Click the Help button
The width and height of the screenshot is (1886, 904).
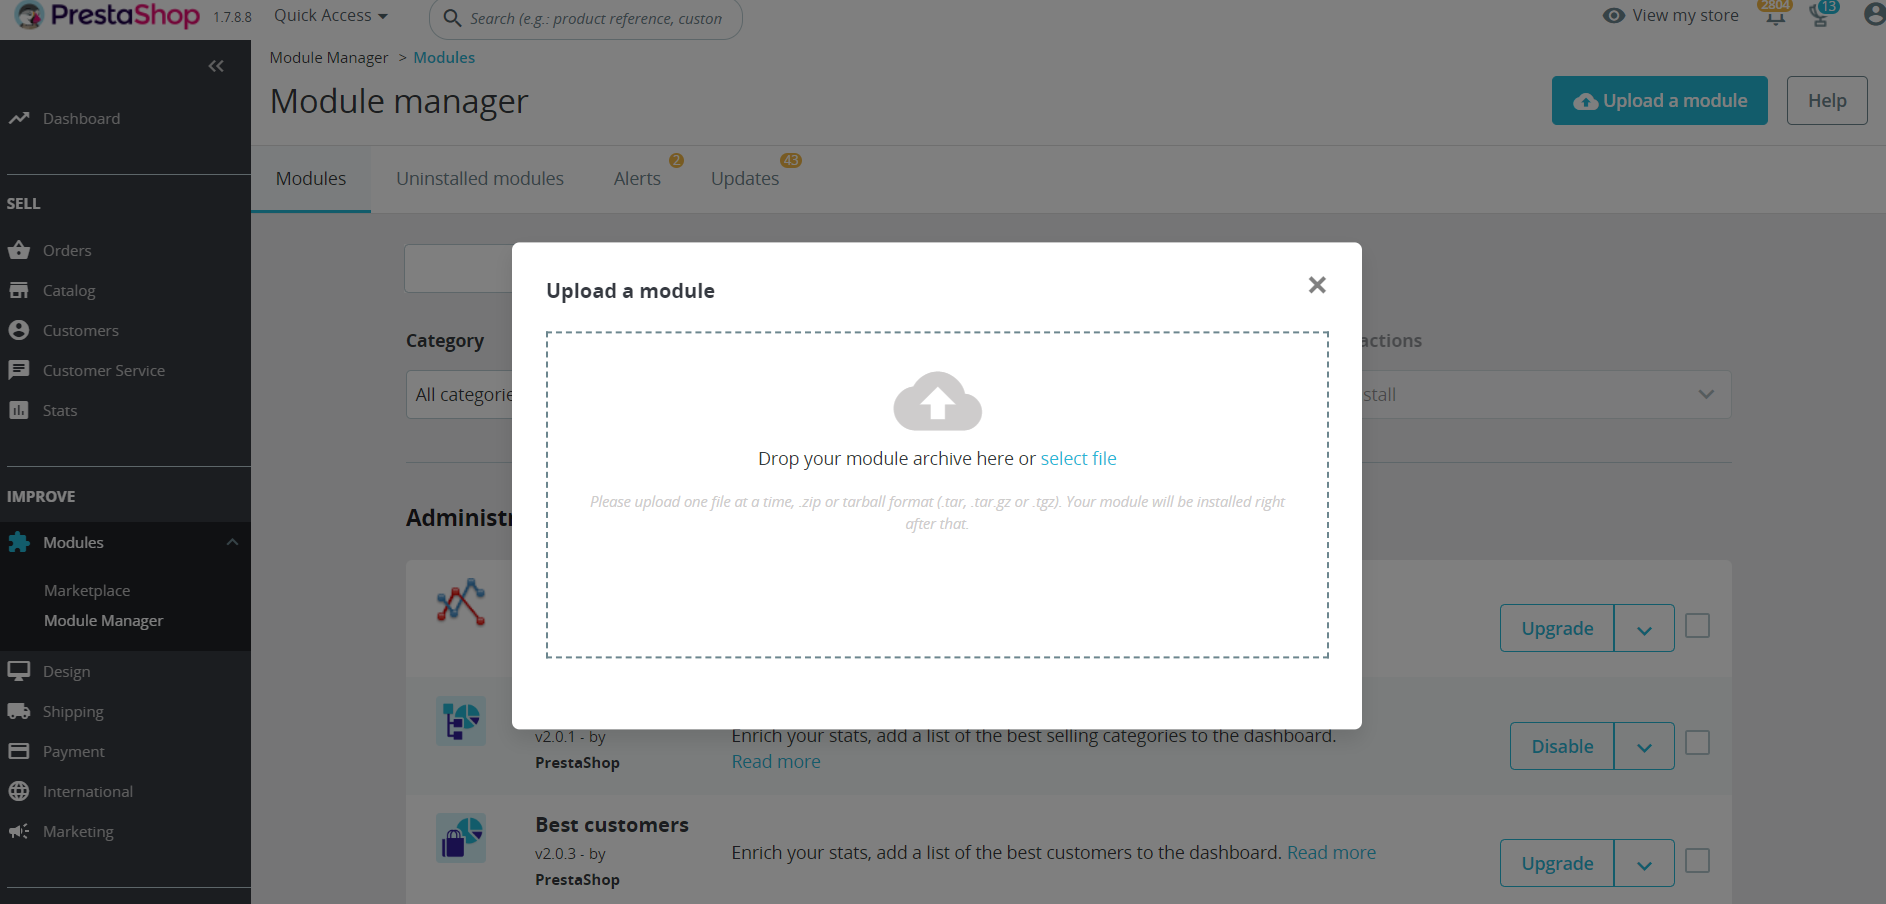click(x=1827, y=100)
